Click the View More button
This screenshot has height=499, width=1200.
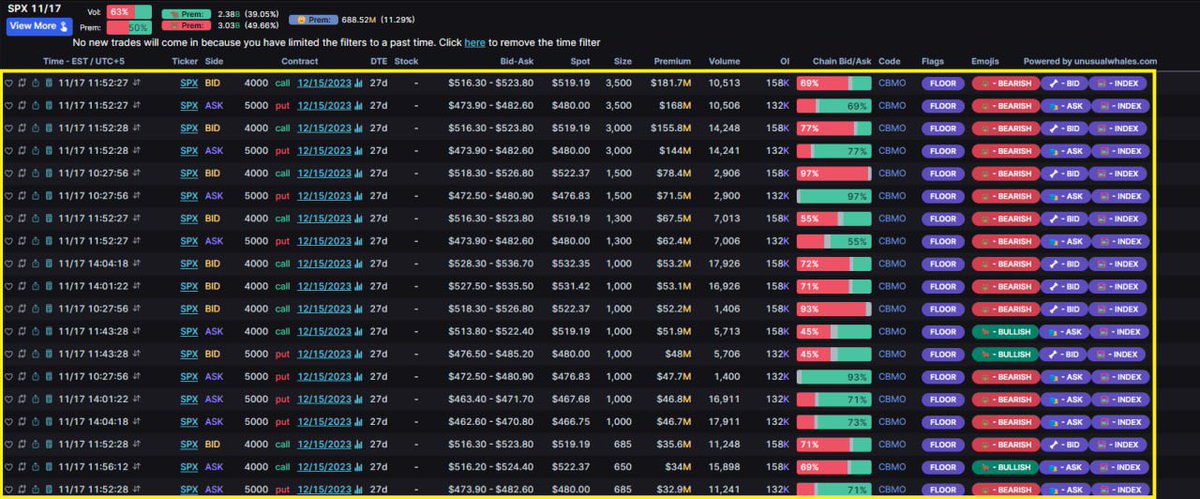37,27
